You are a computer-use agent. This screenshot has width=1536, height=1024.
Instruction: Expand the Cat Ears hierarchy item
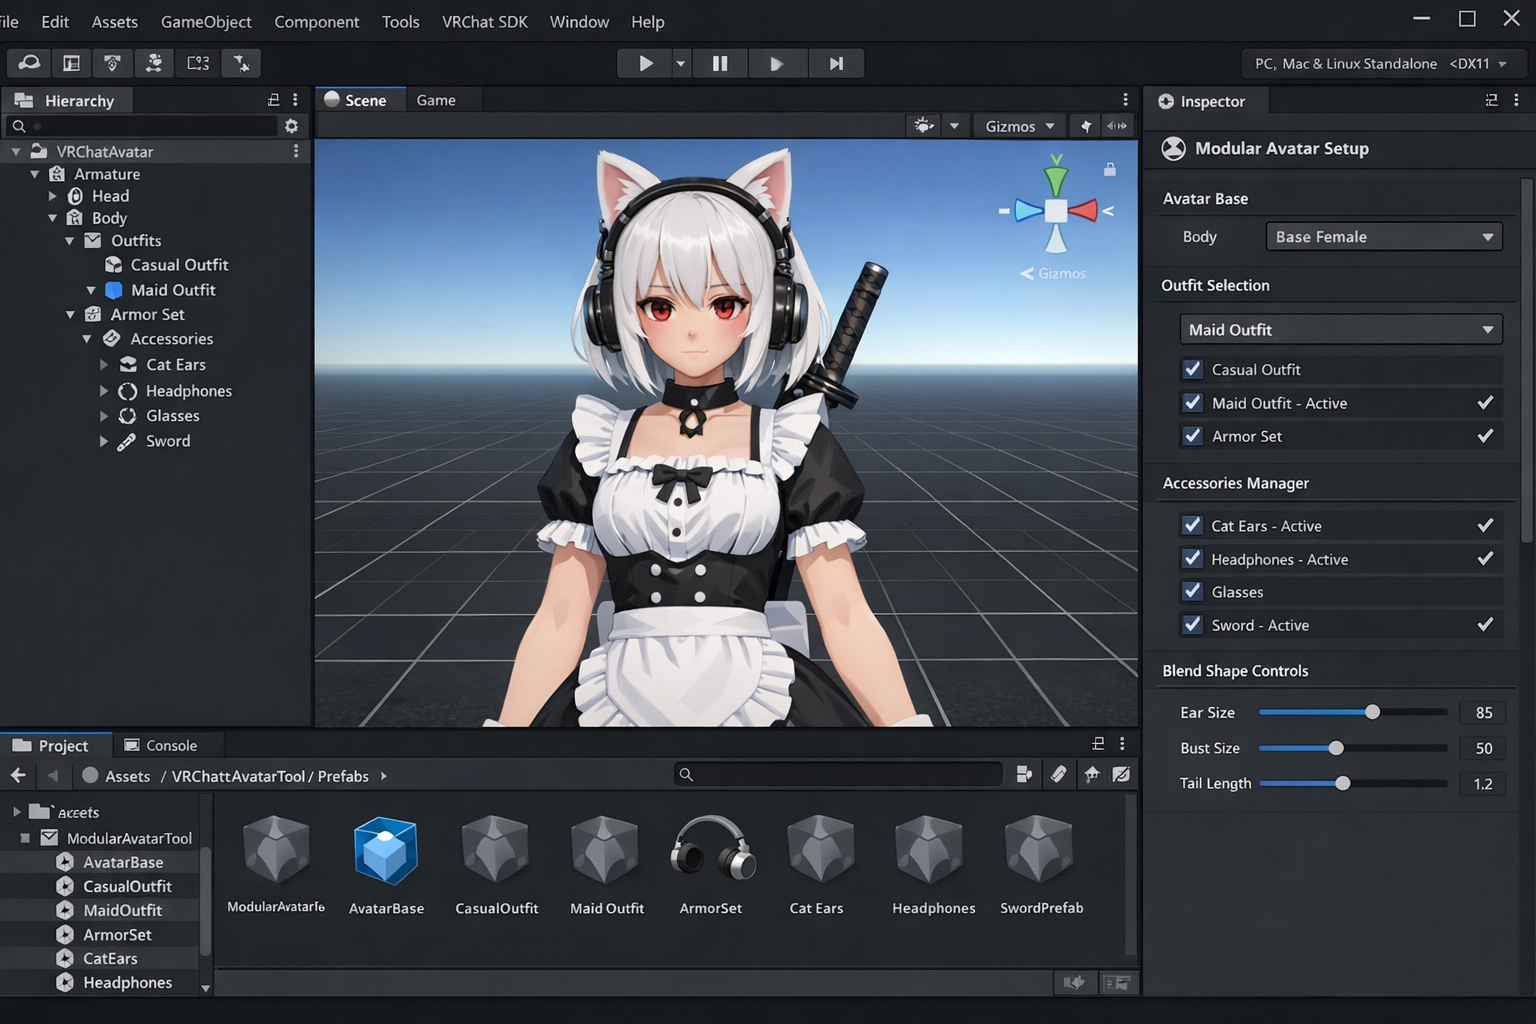click(x=104, y=365)
